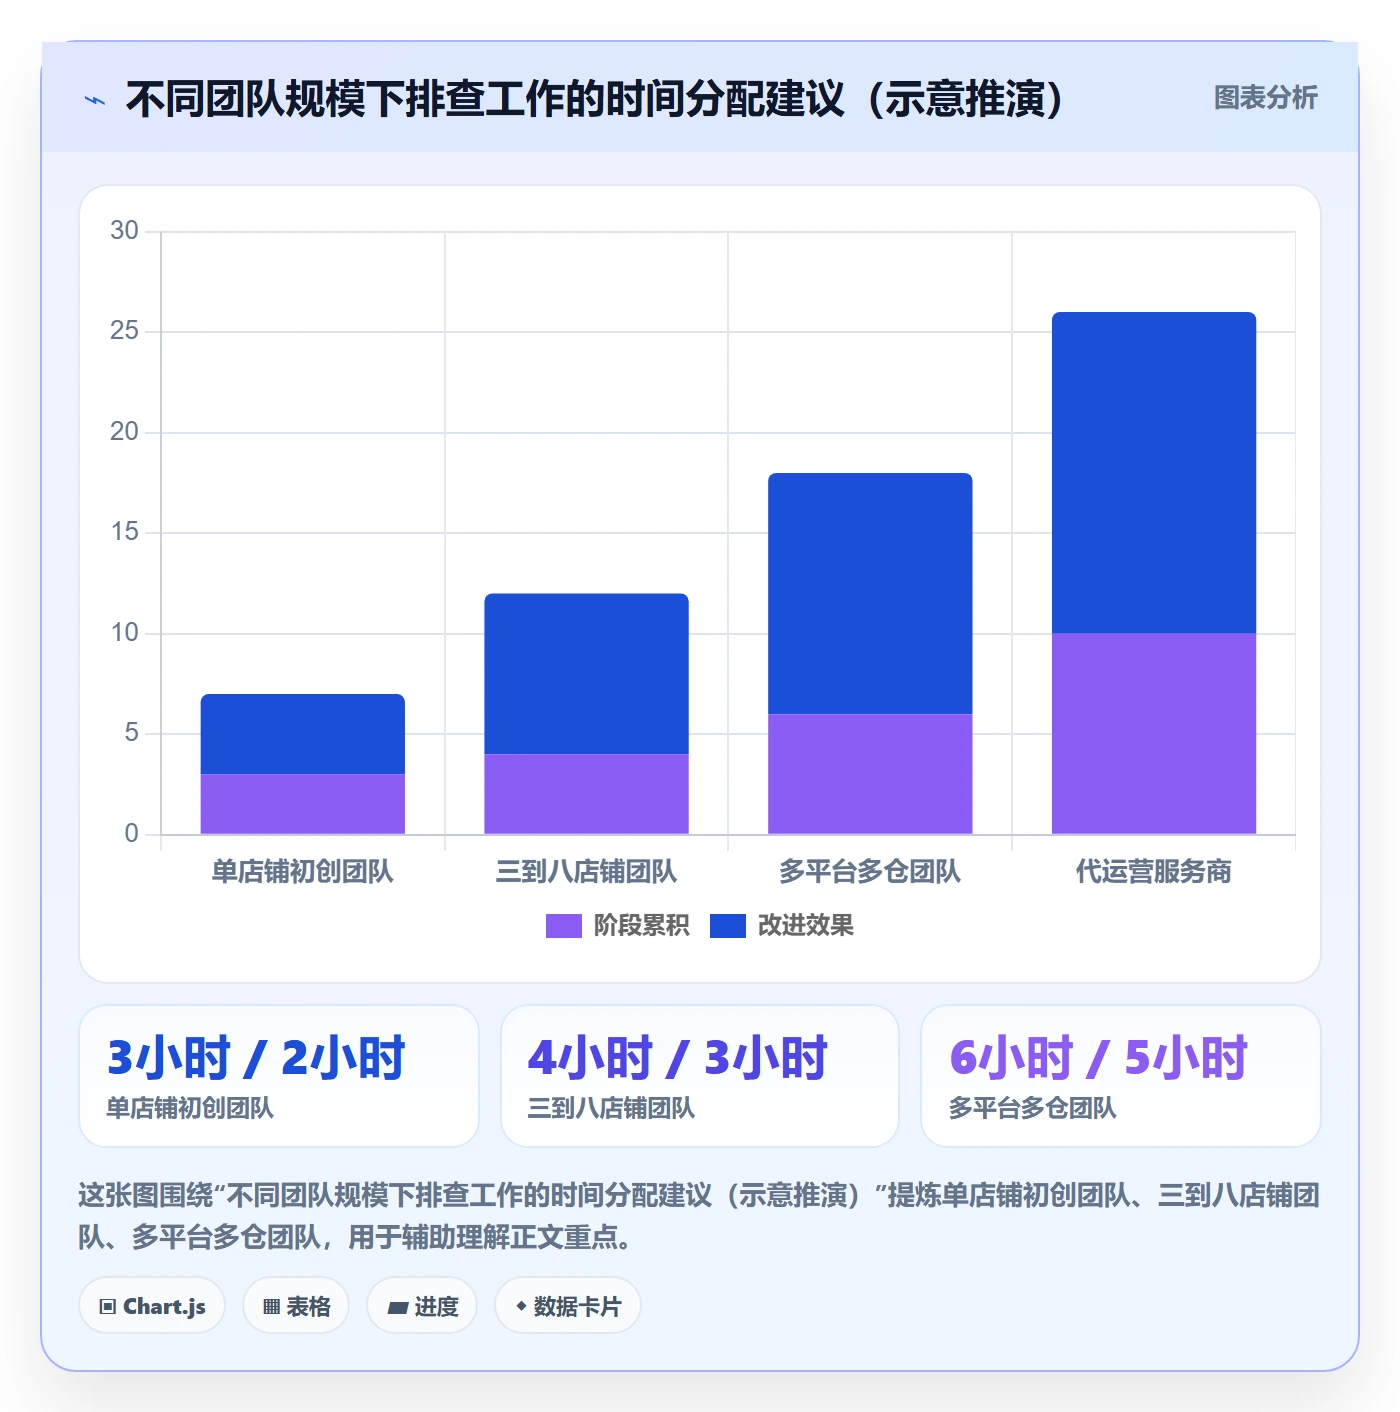This screenshot has height=1412, width=1400.
Task: Click the grid icon in the 表格 tag
Action: [271, 1307]
